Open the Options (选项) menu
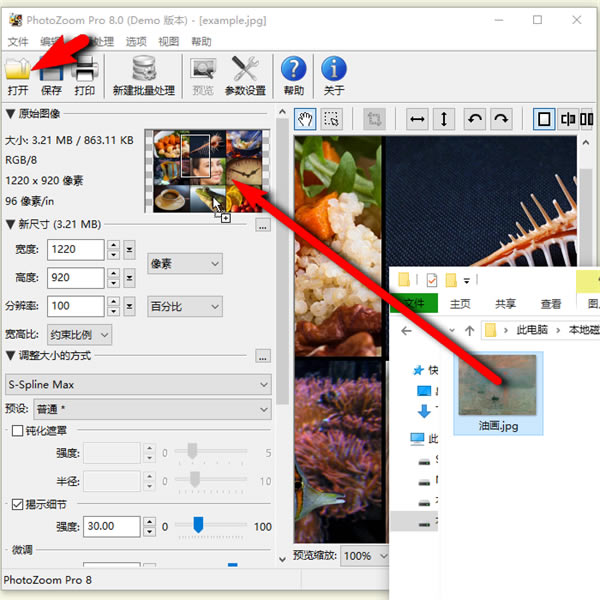This screenshot has width=600, height=600. (x=136, y=41)
